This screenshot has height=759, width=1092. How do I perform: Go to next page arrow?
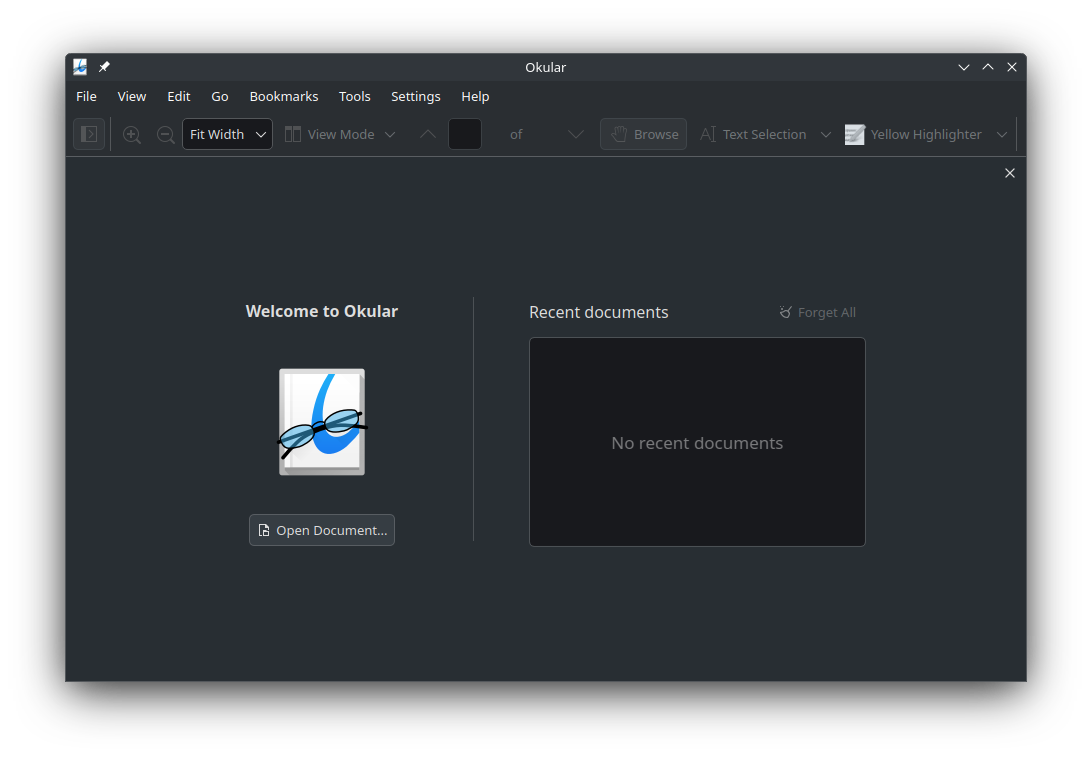576,134
